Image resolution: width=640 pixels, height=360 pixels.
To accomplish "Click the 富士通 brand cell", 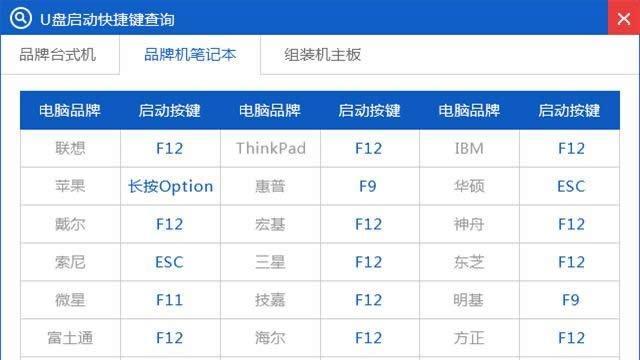I will (70, 338).
